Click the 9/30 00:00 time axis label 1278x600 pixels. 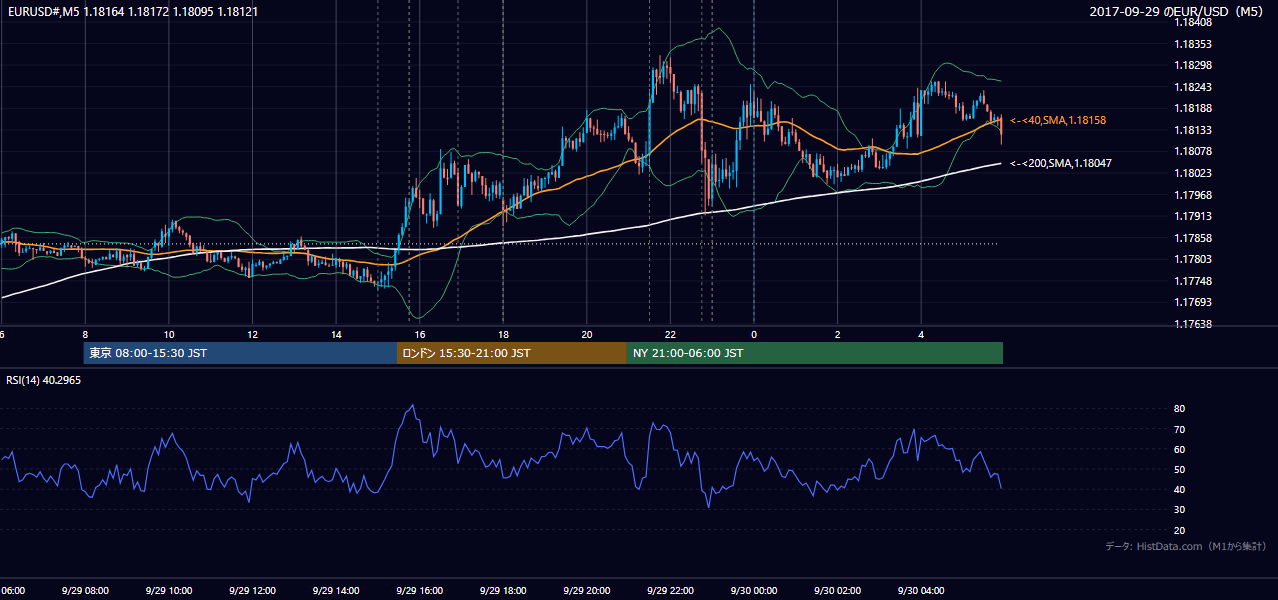coord(753,590)
